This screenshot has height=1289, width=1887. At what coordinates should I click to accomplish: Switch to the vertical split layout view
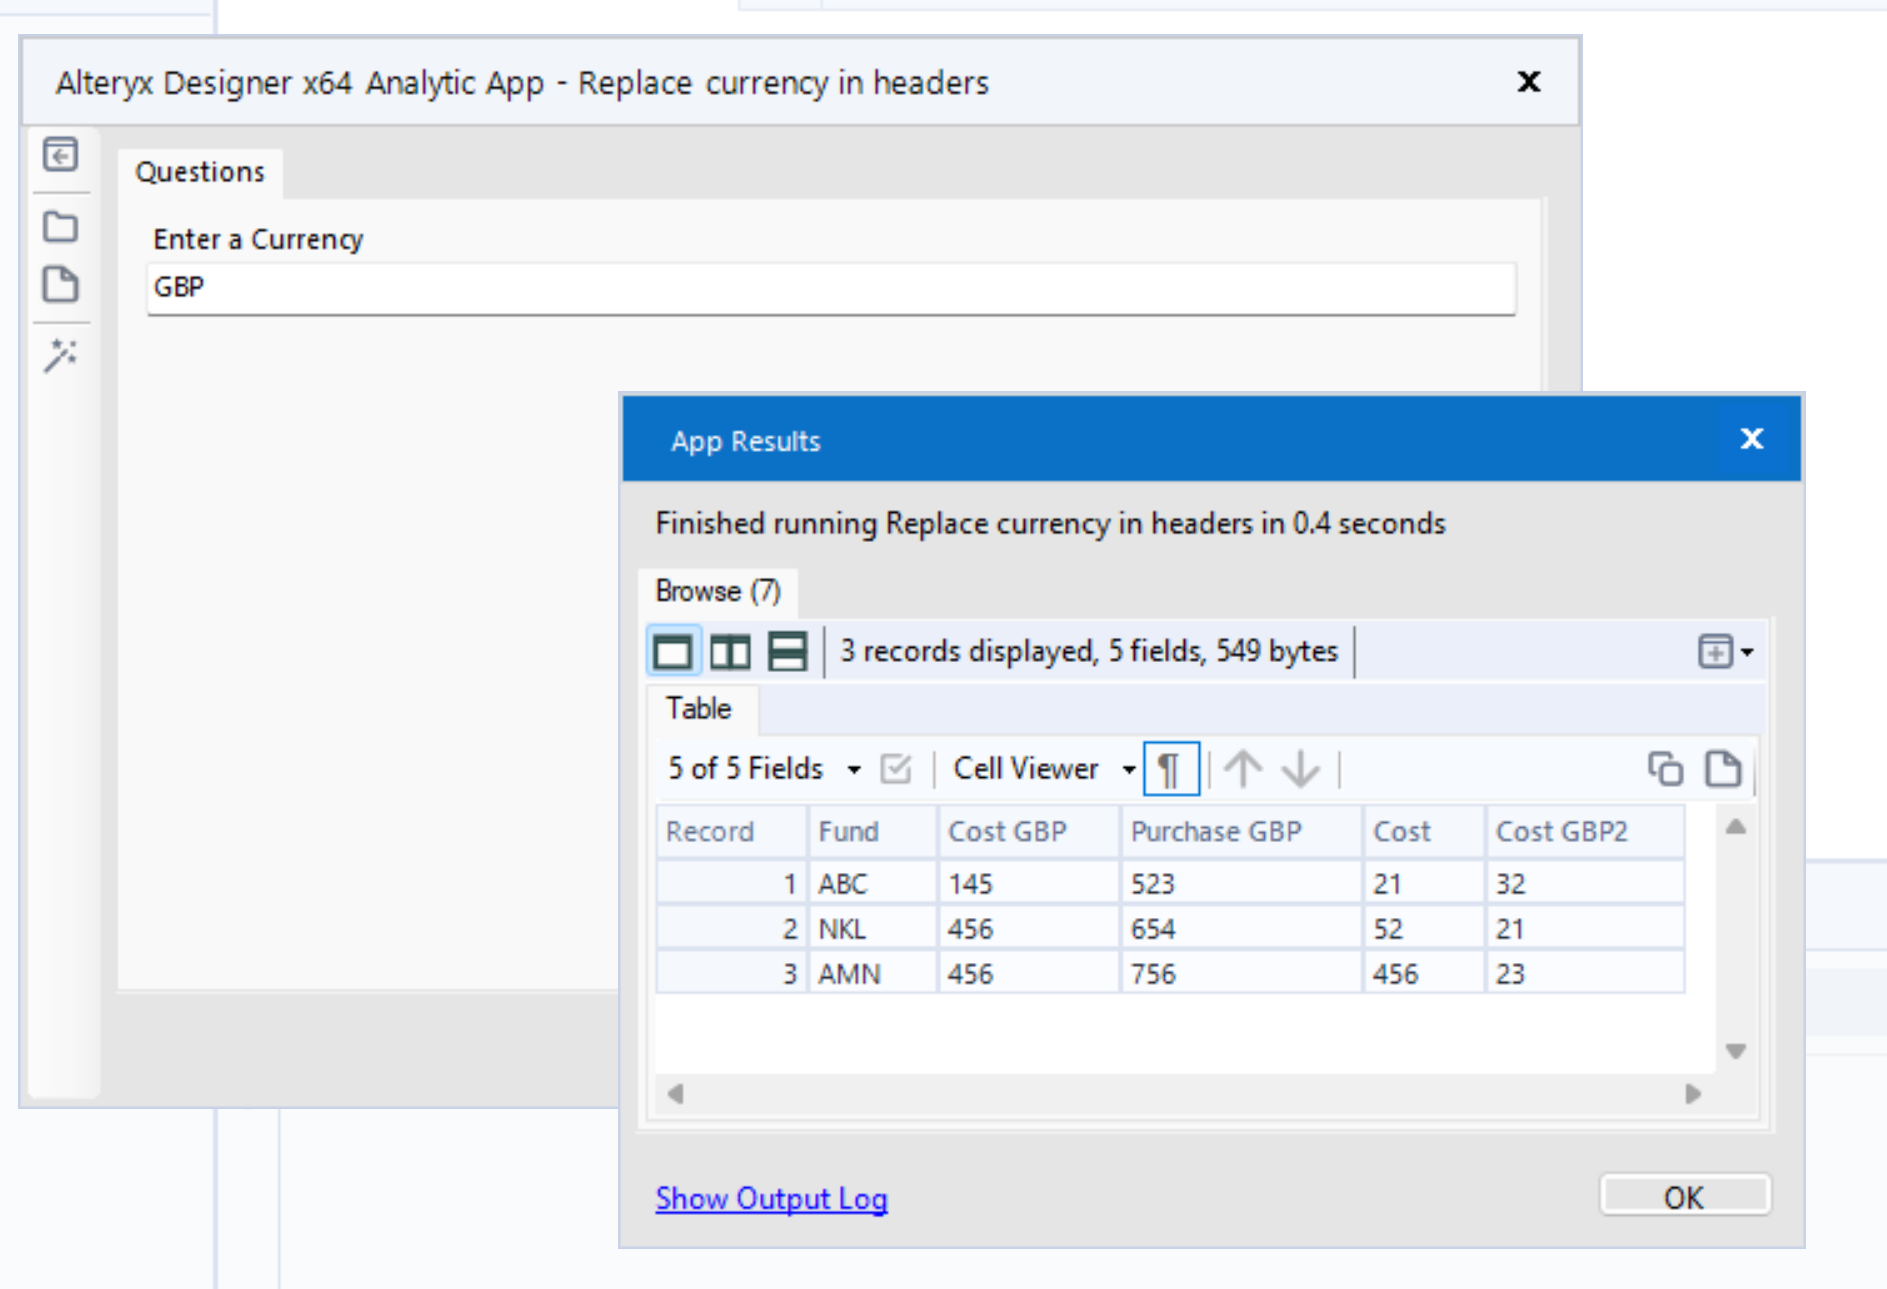coord(730,651)
